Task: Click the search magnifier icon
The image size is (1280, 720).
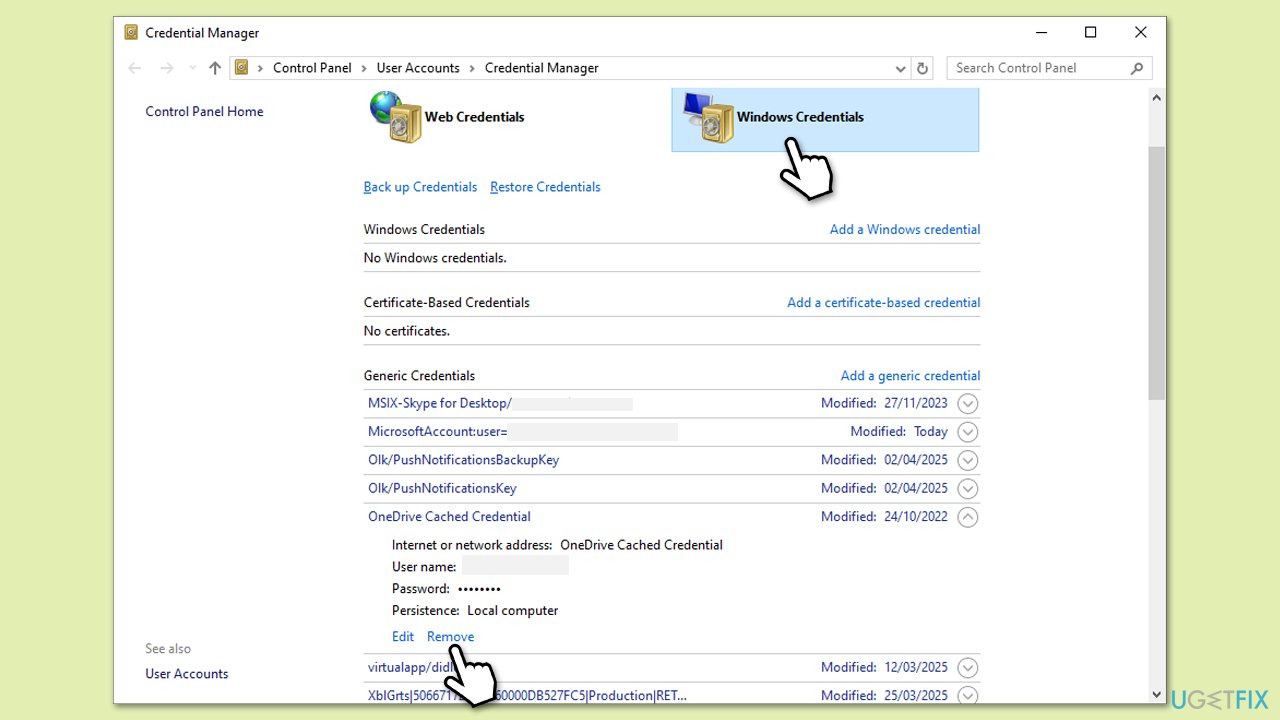Action: [x=1136, y=68]
